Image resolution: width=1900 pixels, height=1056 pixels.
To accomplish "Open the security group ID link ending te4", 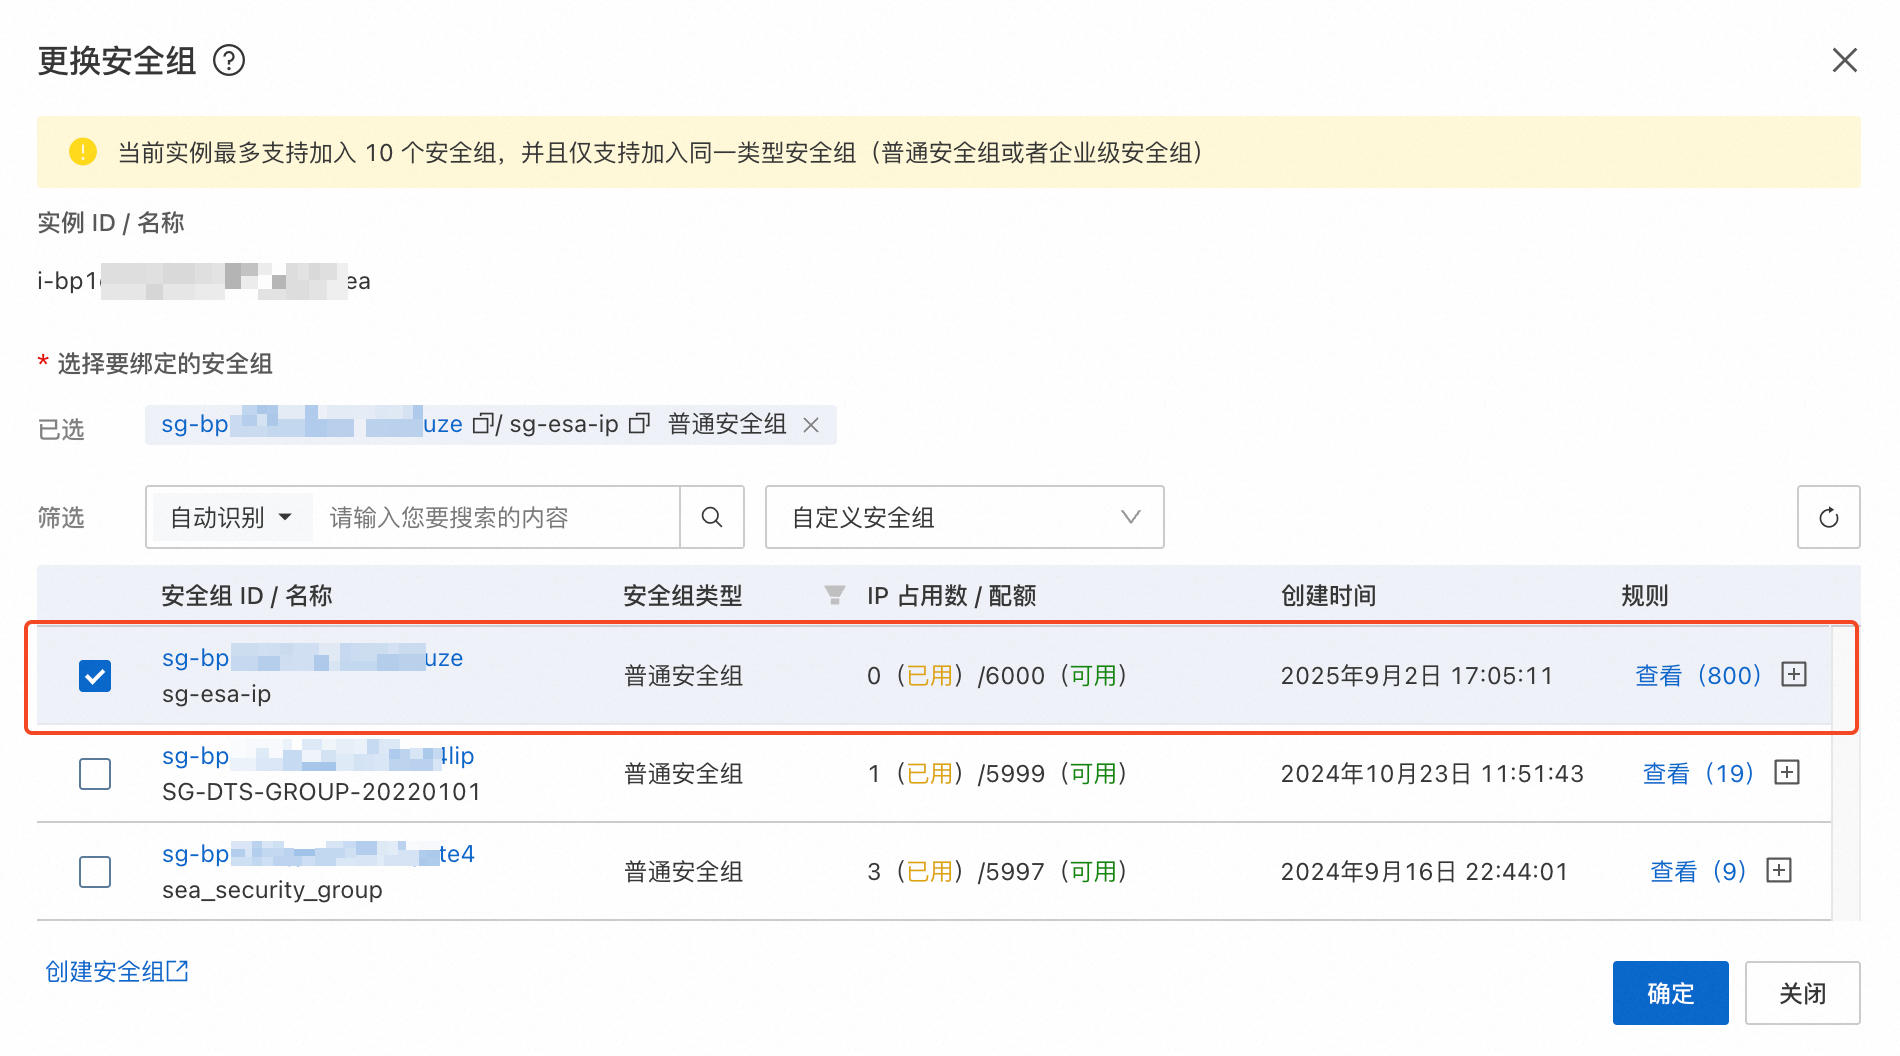I will point(318,854).
